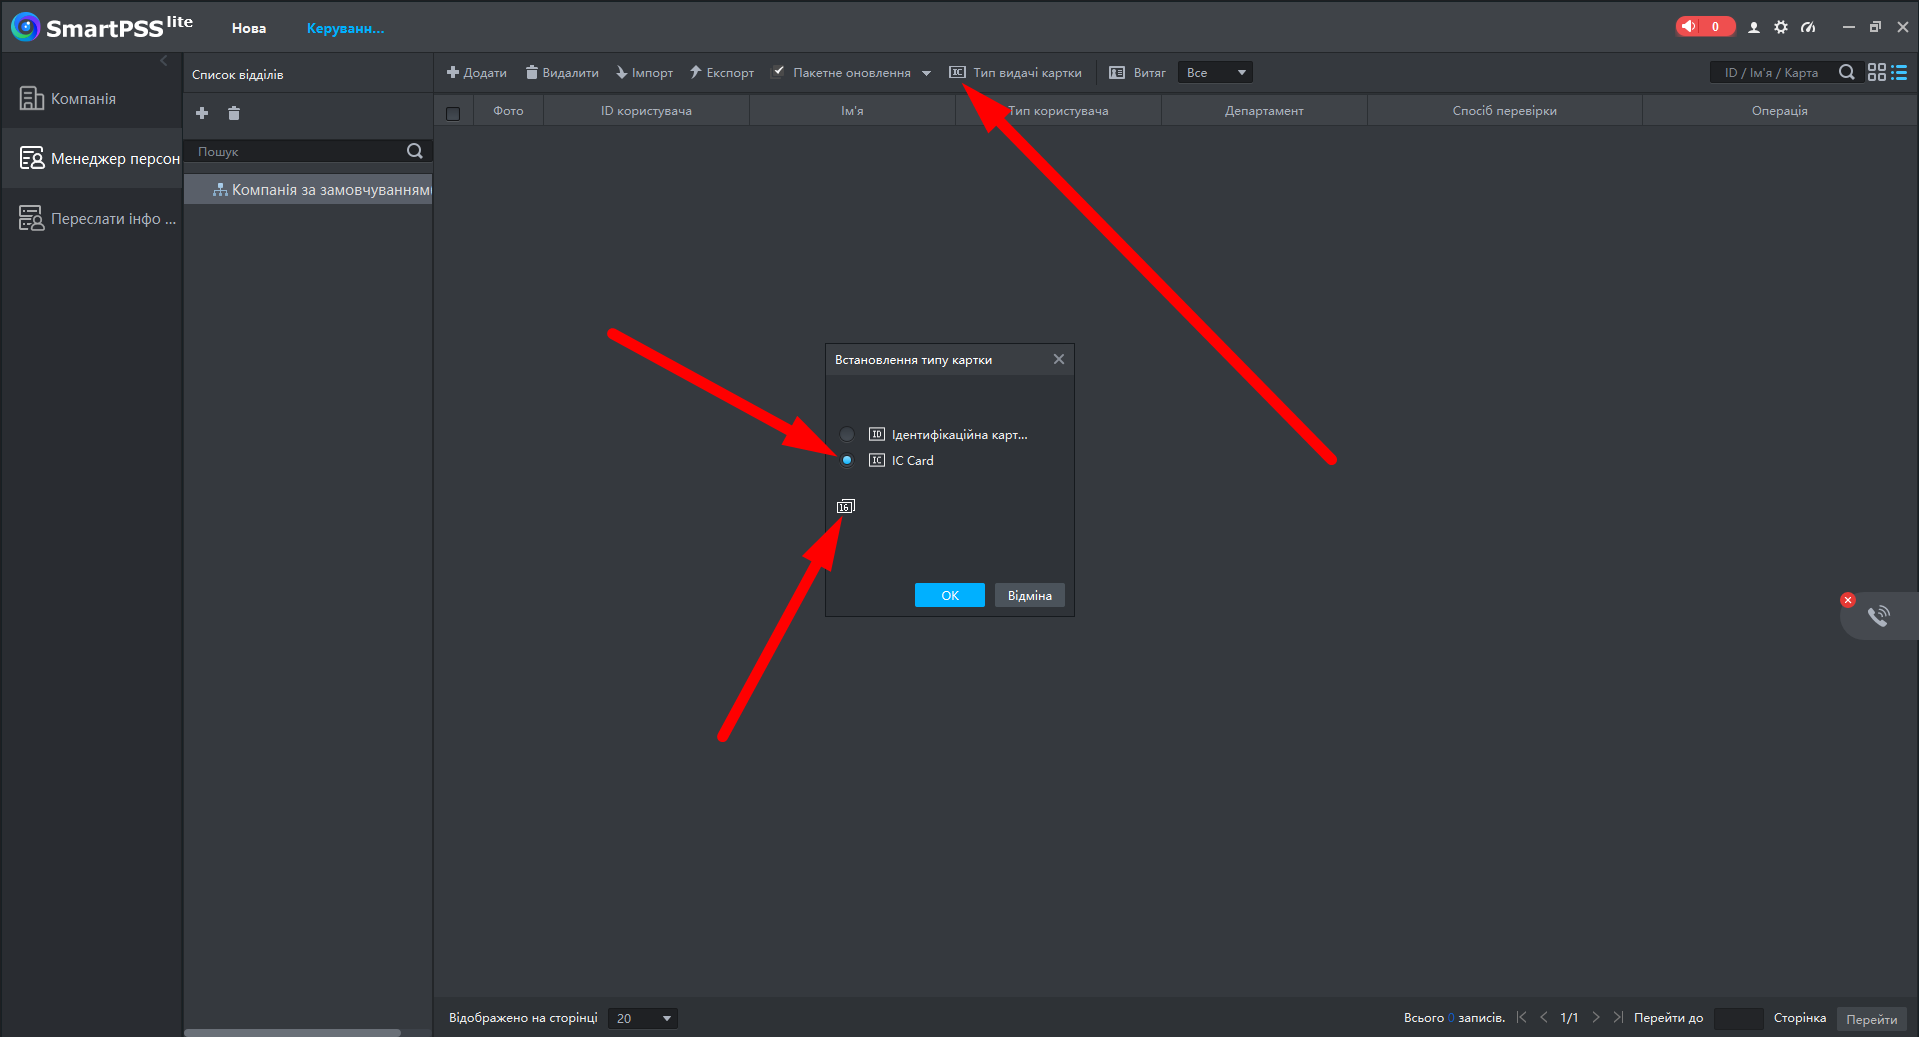Open settings gear in title bar

[x=1781, y=27]
